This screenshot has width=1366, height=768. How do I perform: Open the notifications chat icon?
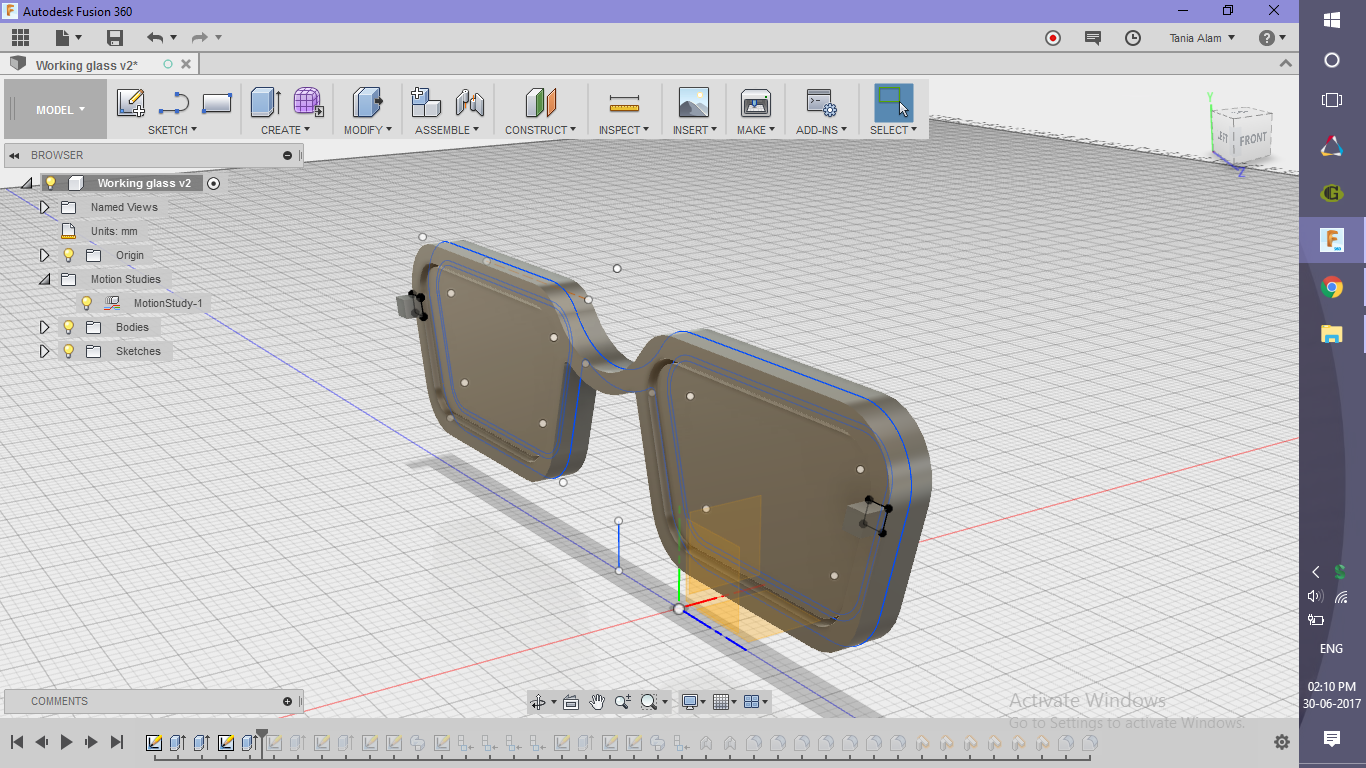(1093, 38)
